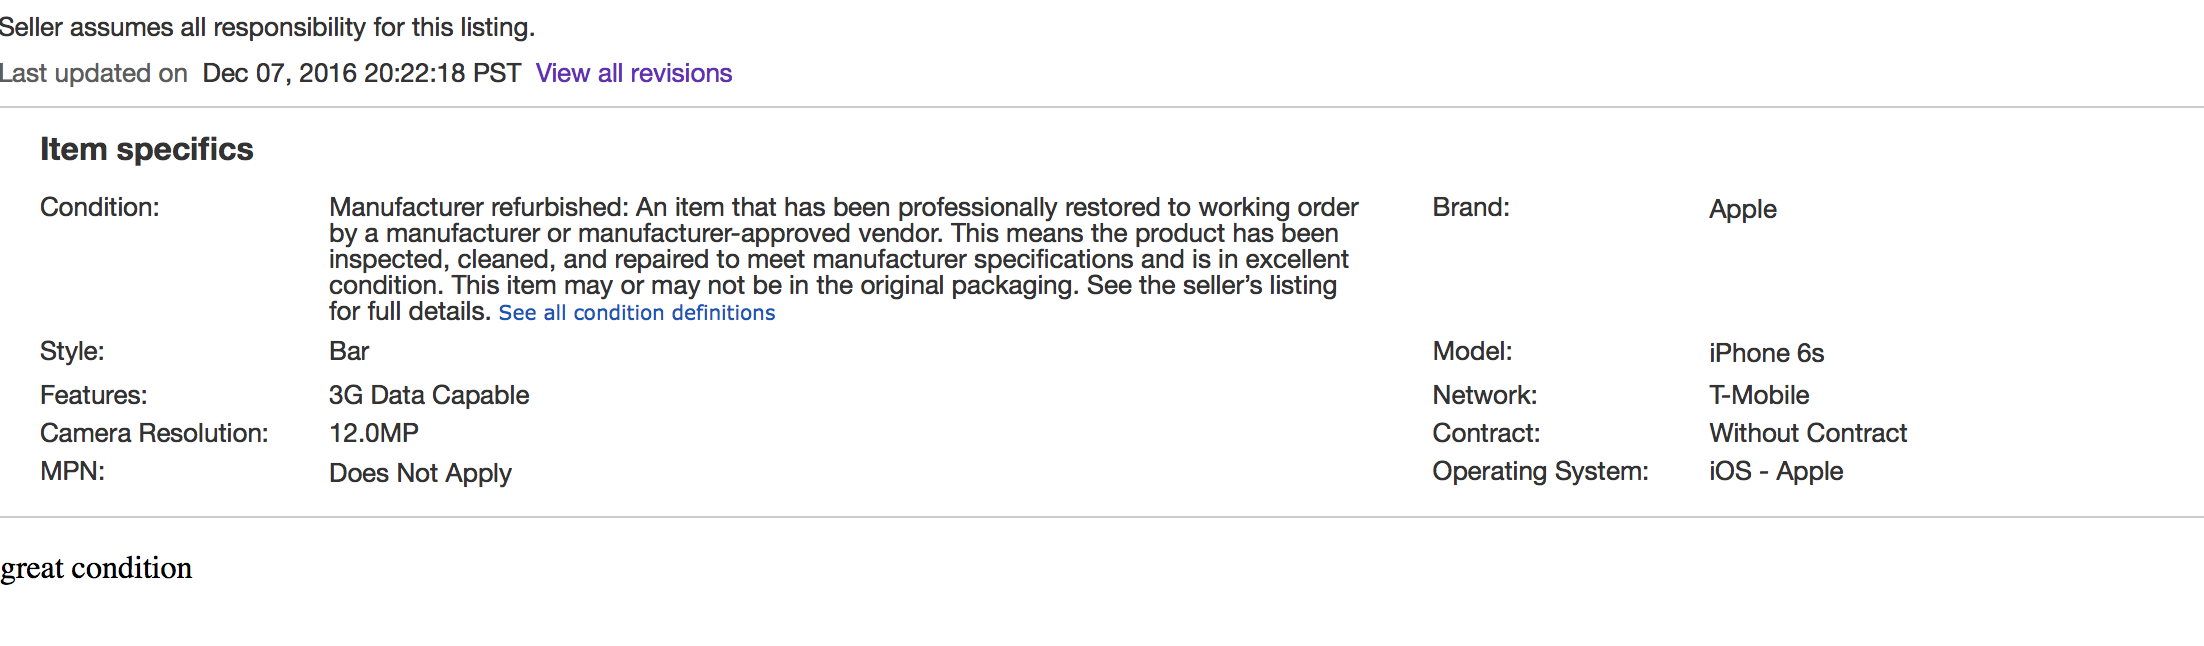The image size is (2204, 646).
Task: Click See all condition definitions link
Action: [x=637, y=313]
